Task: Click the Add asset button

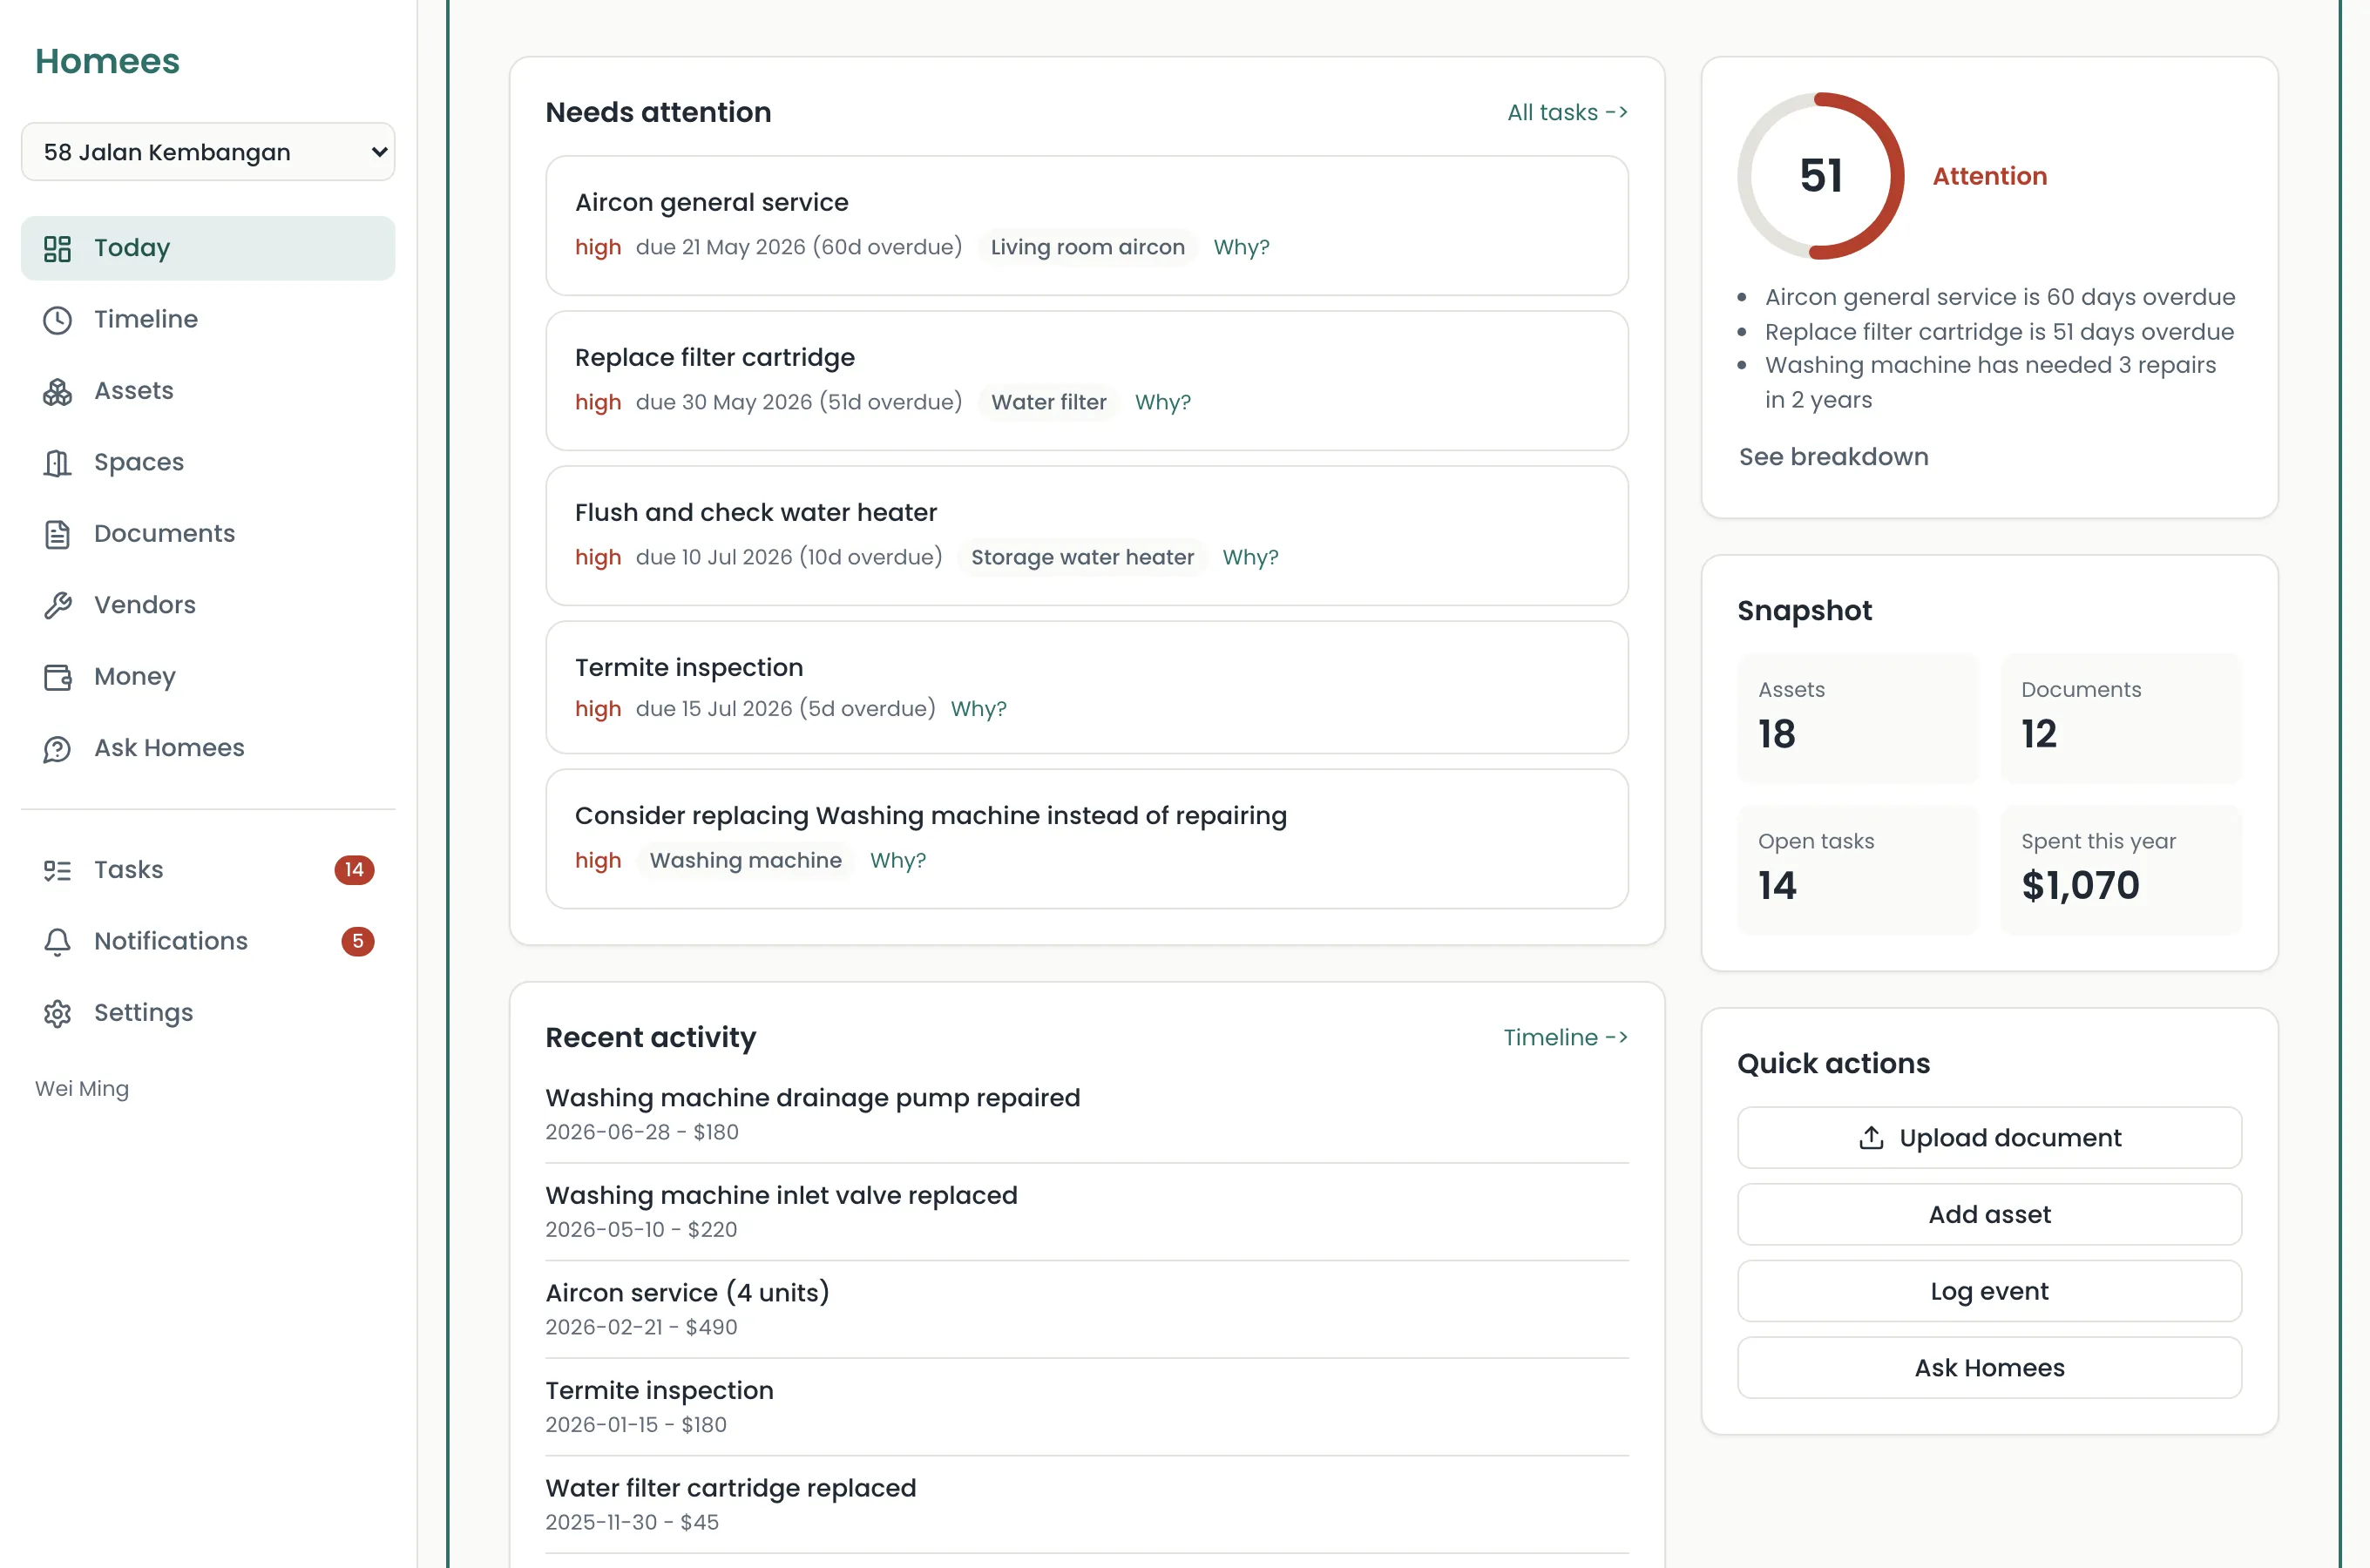Action: pos(1989,1215)
